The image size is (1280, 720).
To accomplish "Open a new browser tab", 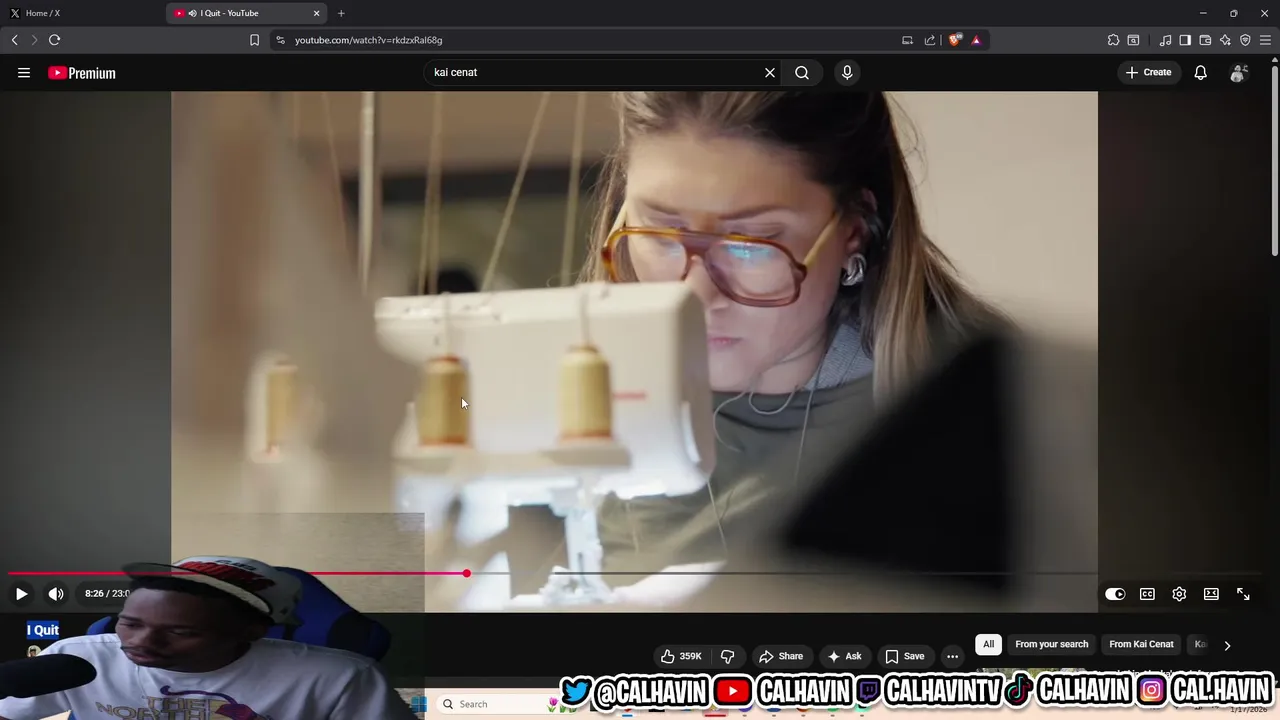I will point(341,13).
